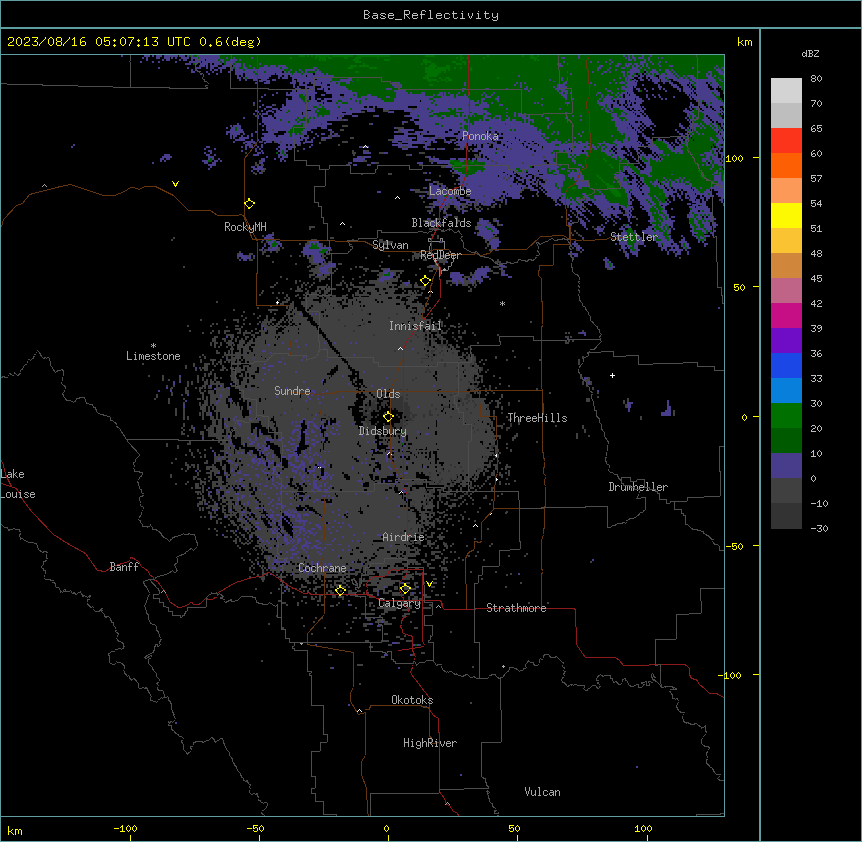The image size is (862, 842).
Task: Click the HighRiver label
Action: (430, 743)
